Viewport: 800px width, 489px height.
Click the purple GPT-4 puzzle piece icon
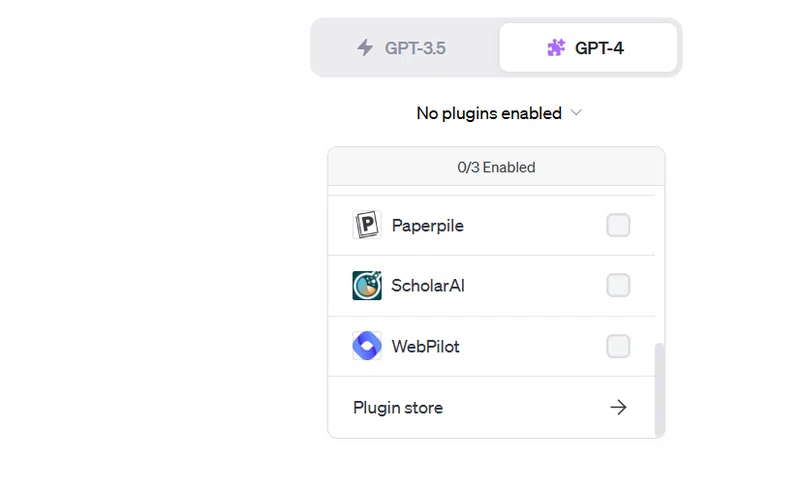click(556, 47)
